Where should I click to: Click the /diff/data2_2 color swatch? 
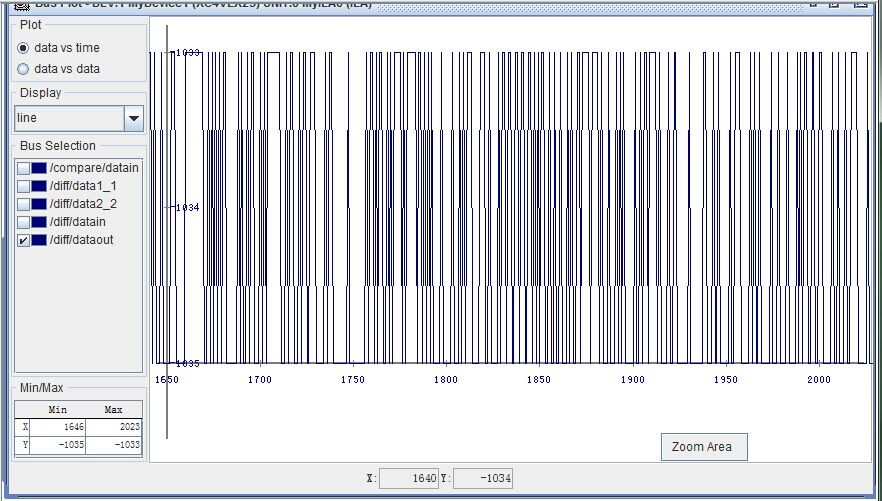39,204
